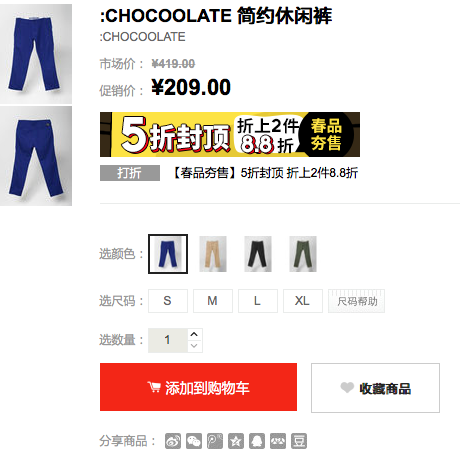Image resolution: width=460 pixels, height=466 pixels.
Task: Share on Renren icon
Action: (278, 441)
